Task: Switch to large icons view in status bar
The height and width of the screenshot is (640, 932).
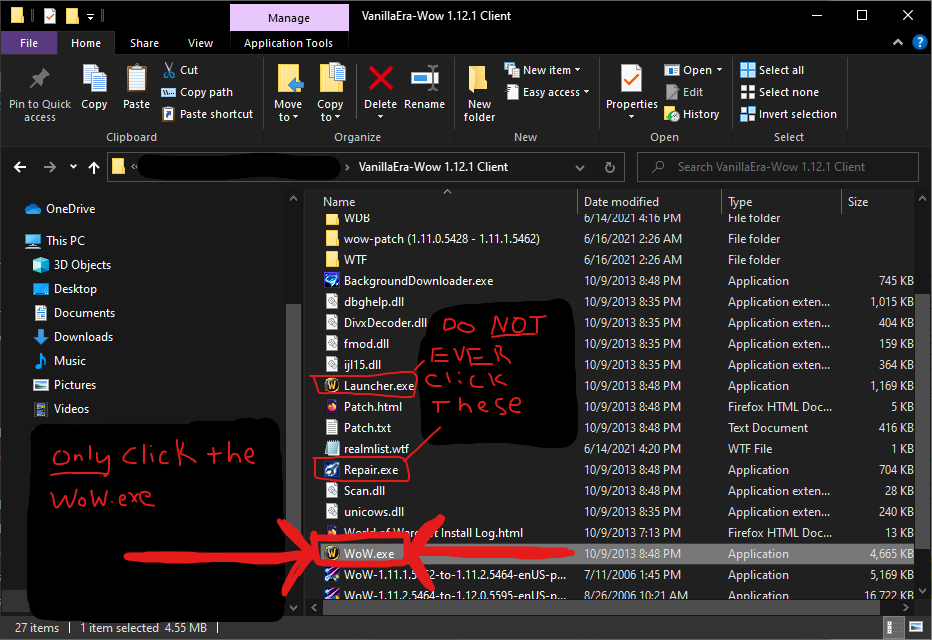Action: tap(915, 627)
